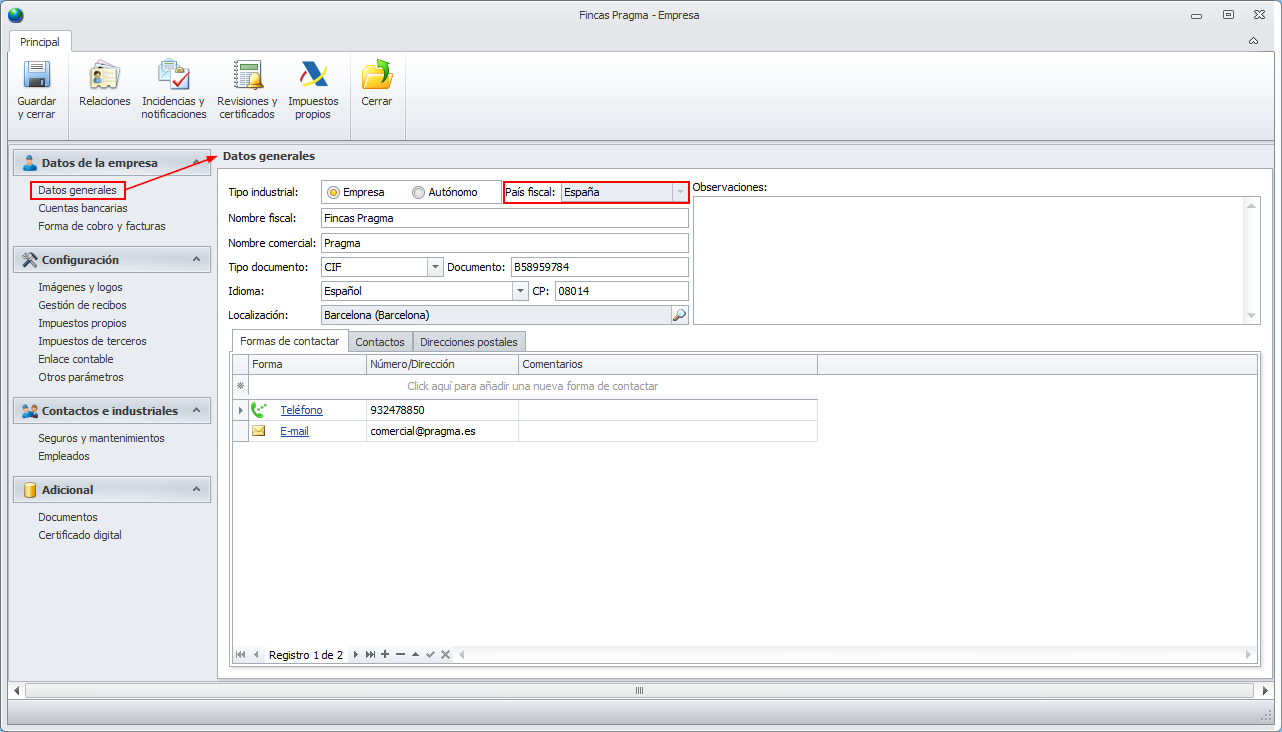This screenshot has width=1282, height=732.
Task: Click the green phone icon in Teléfono row
Action: tap(259, 410)
